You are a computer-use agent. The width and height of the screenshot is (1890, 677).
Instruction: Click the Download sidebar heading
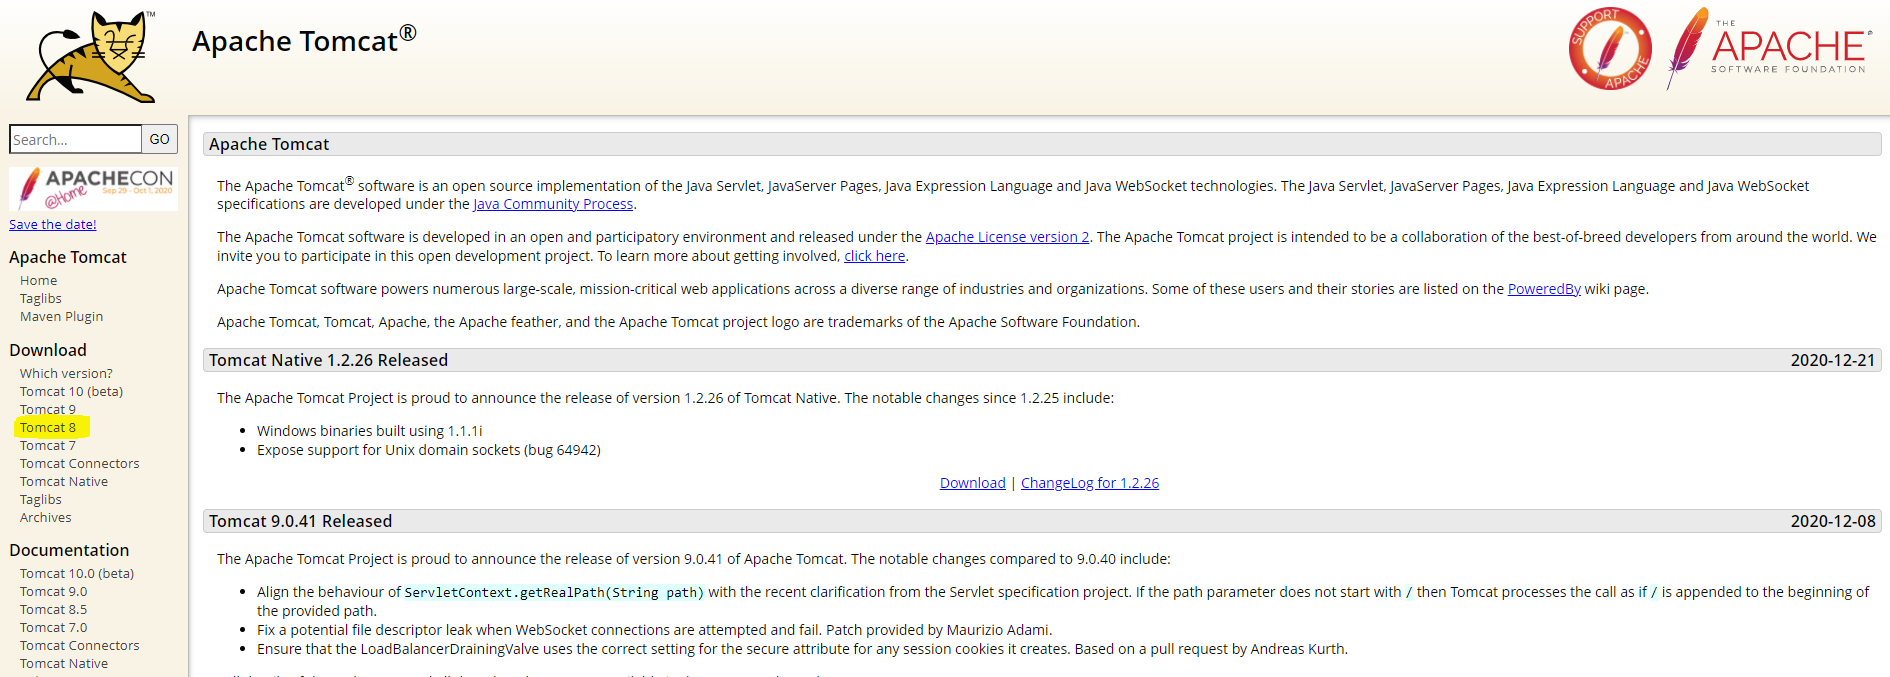coord(48,350)
